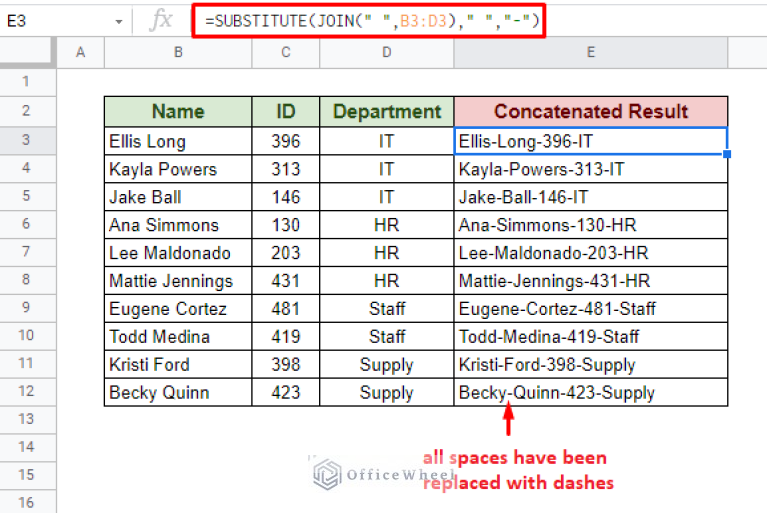Select result cell Lee-Maldonado-203-HR
This screenshot has height=513, width=767.
tap(591, 253)
